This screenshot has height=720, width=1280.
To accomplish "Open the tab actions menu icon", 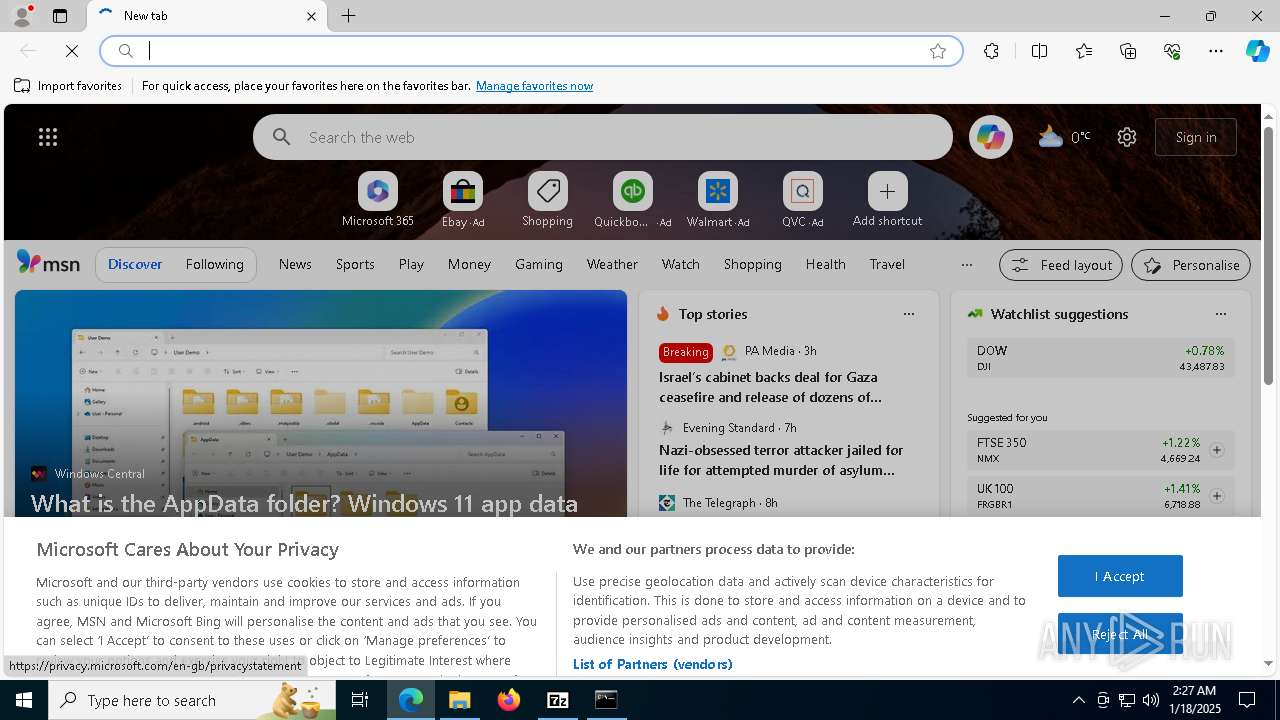I will (x=60, y=16).
